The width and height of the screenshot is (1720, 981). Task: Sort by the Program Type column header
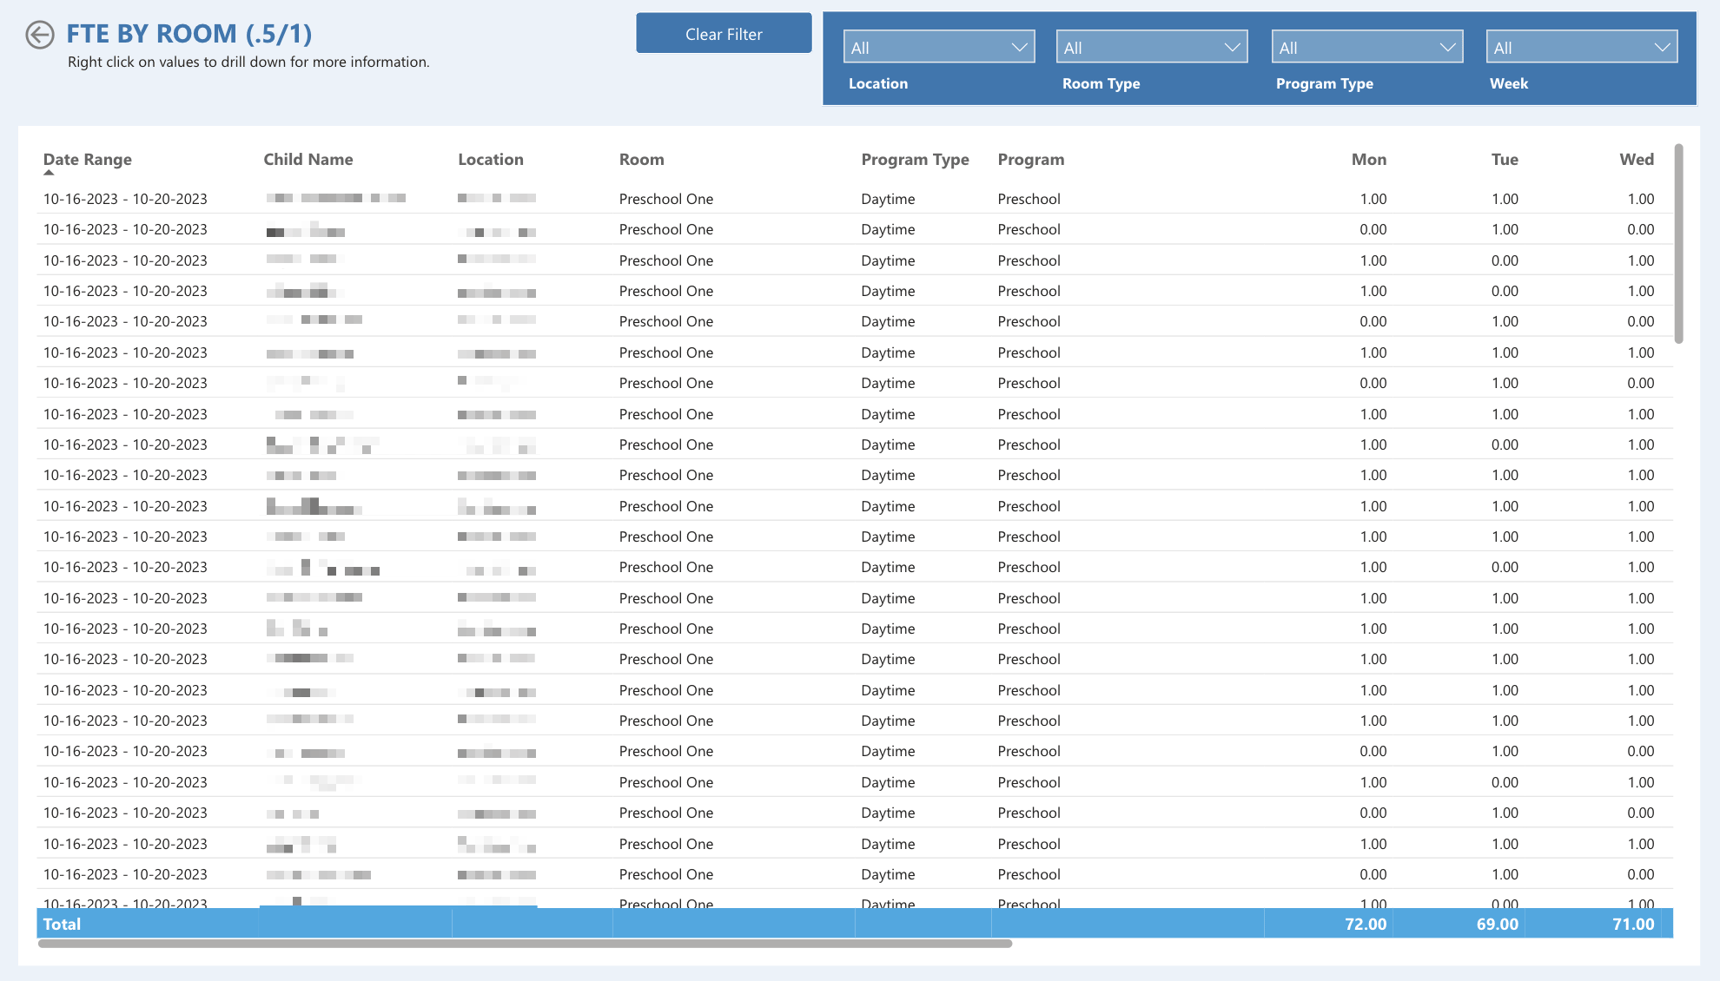[915, 159]
